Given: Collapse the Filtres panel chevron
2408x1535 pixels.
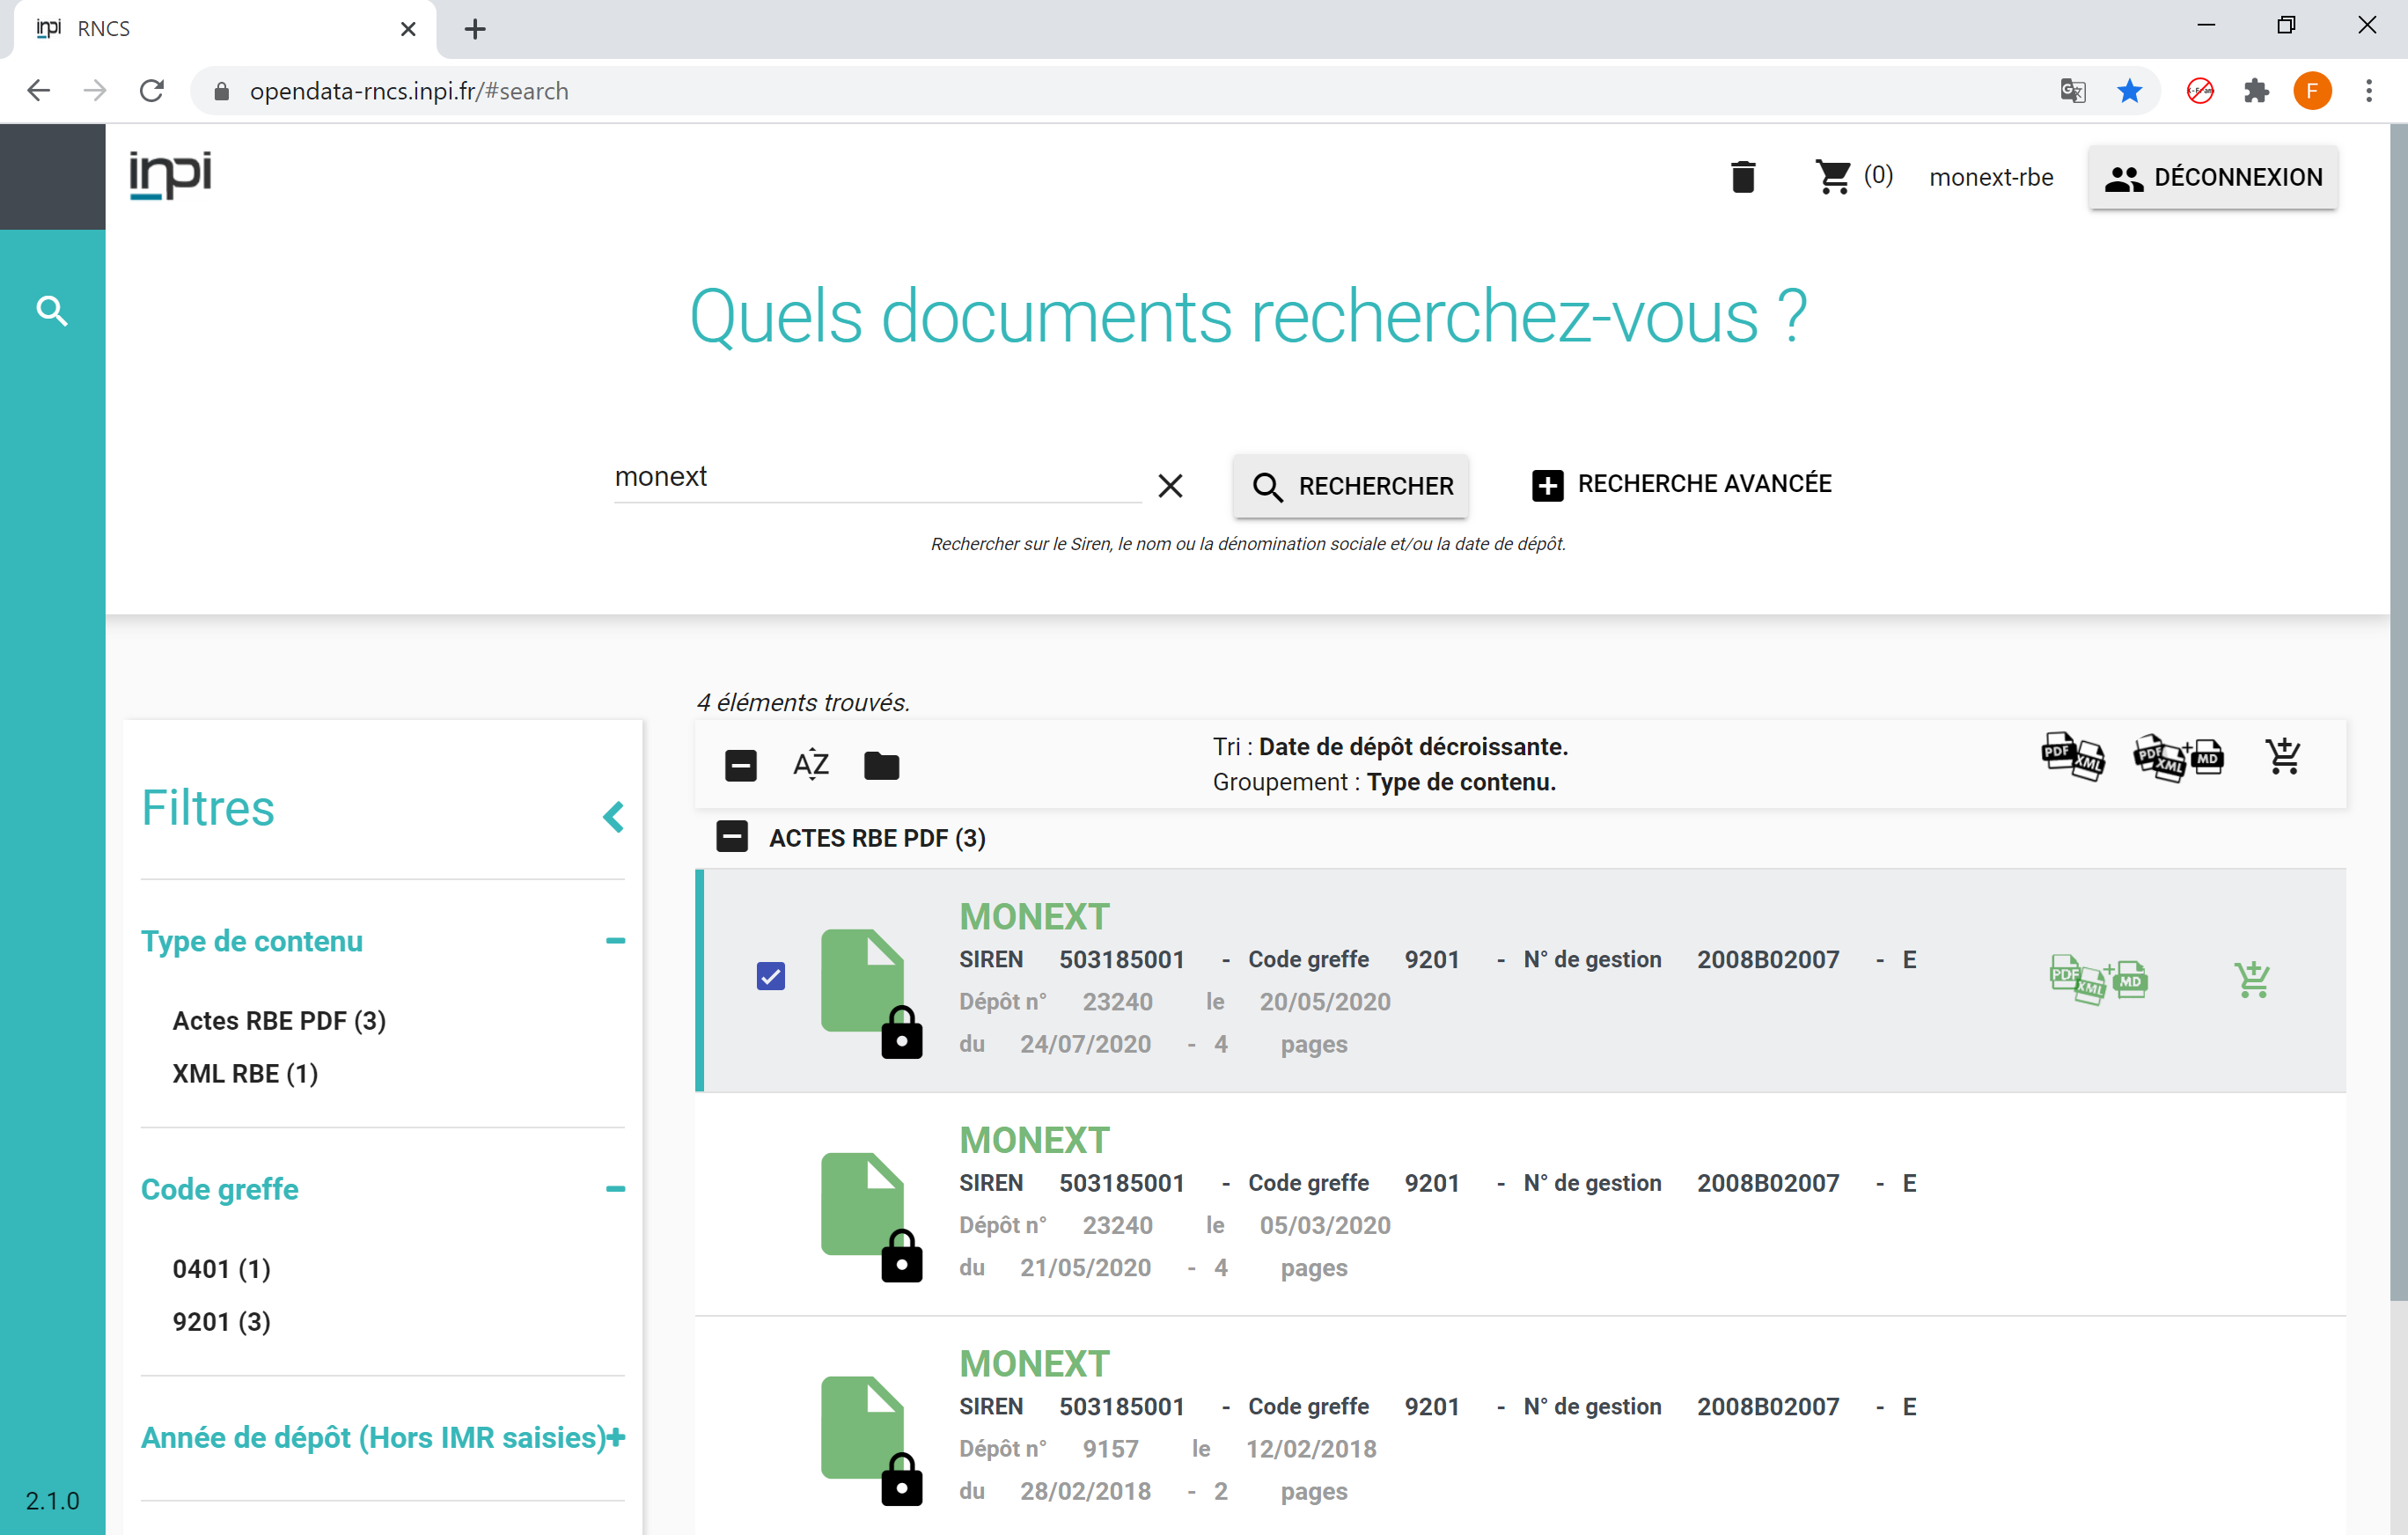Looking at the screenshot, I should pos(613,817).
